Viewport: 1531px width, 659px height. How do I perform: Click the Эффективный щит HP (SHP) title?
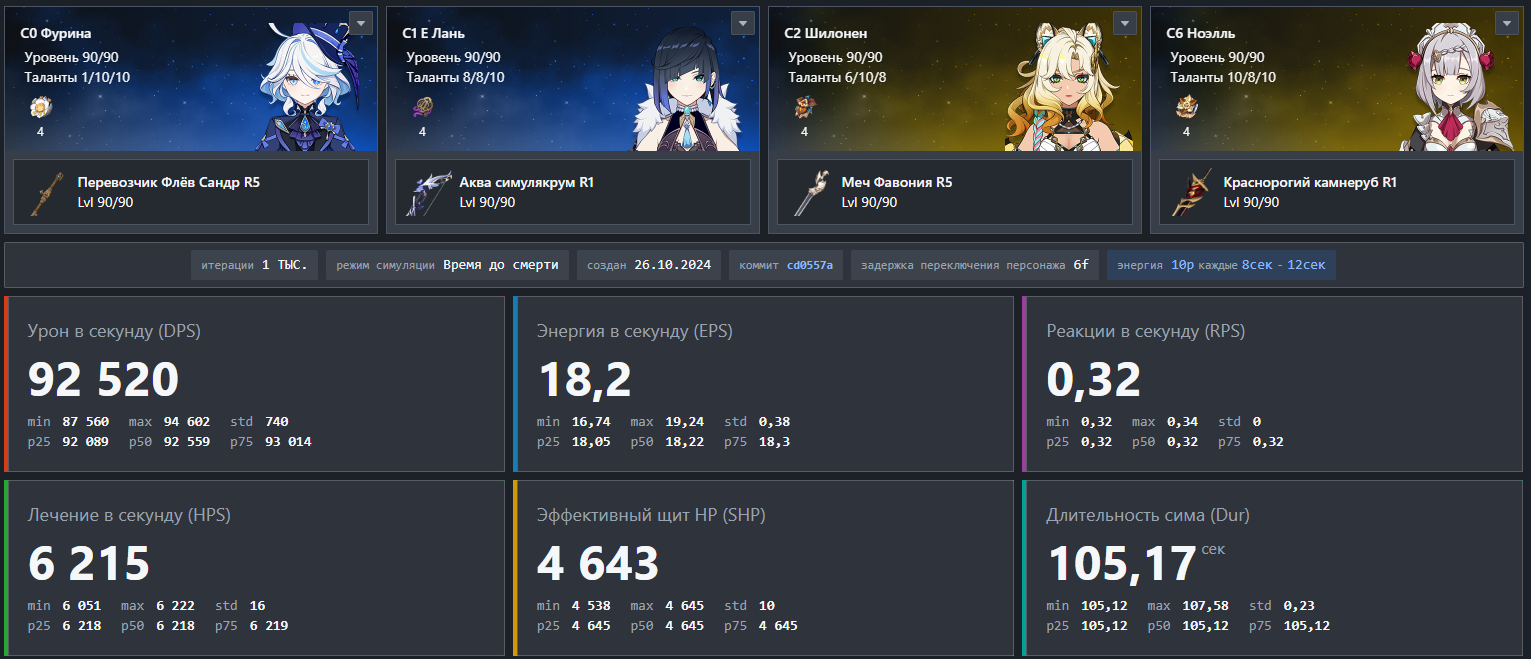coord(651,515)
